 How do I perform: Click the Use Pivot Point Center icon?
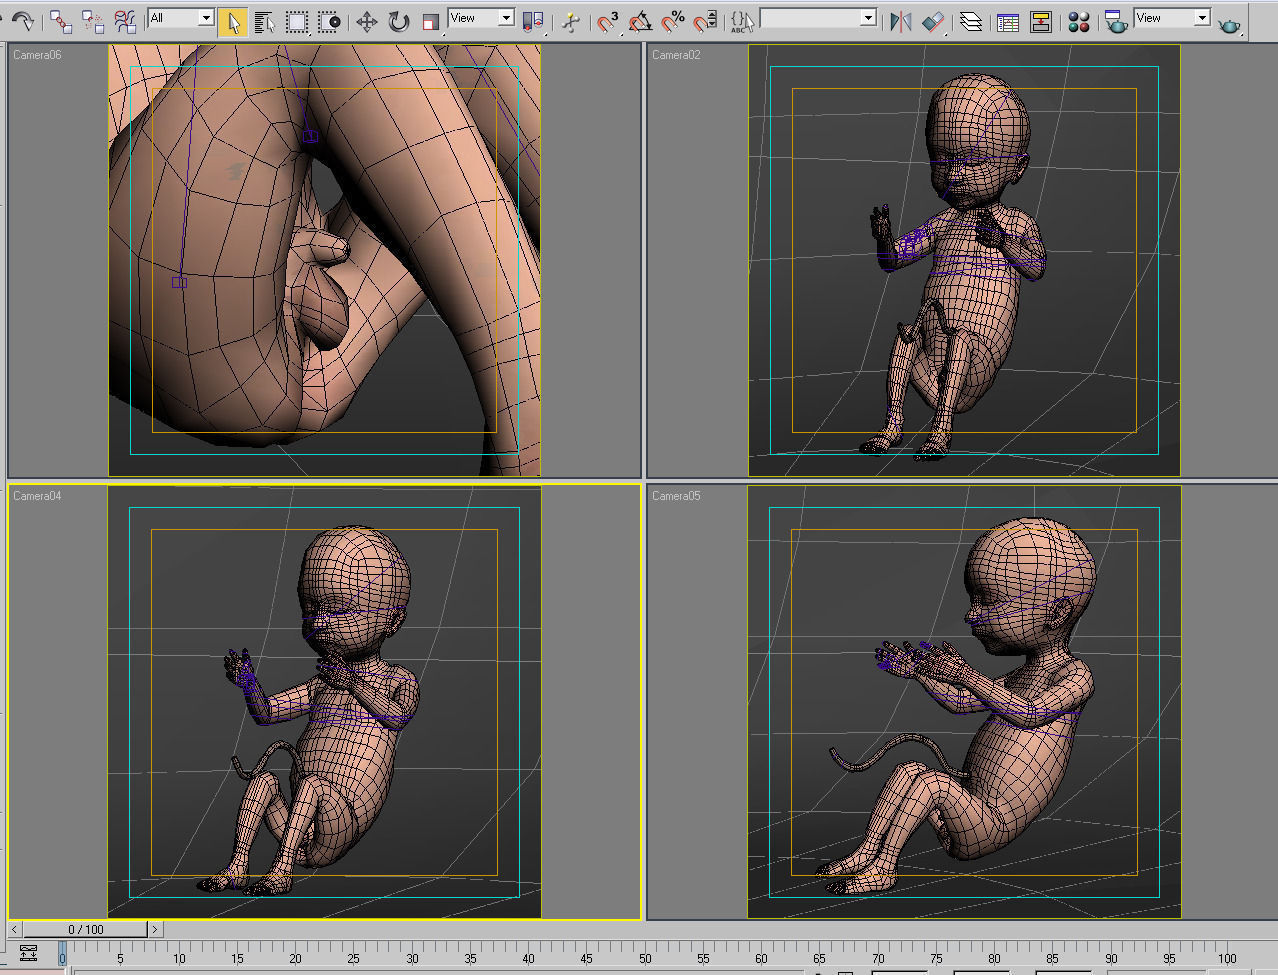[533, 21]
